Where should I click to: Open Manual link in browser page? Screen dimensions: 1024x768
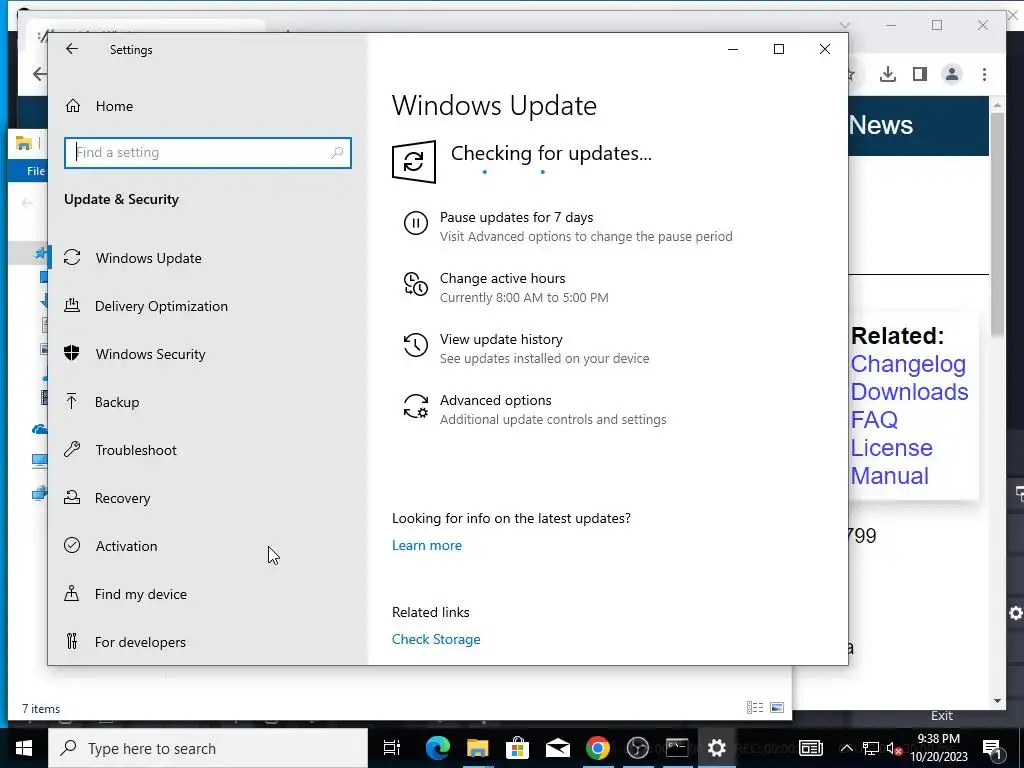click(x=889, y=476)
